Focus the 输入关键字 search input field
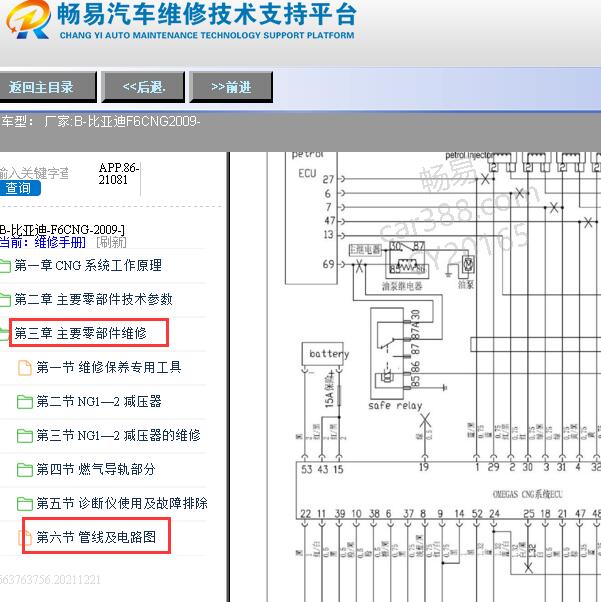The width and height of the screenshot is (601, 602). (34, 173)
